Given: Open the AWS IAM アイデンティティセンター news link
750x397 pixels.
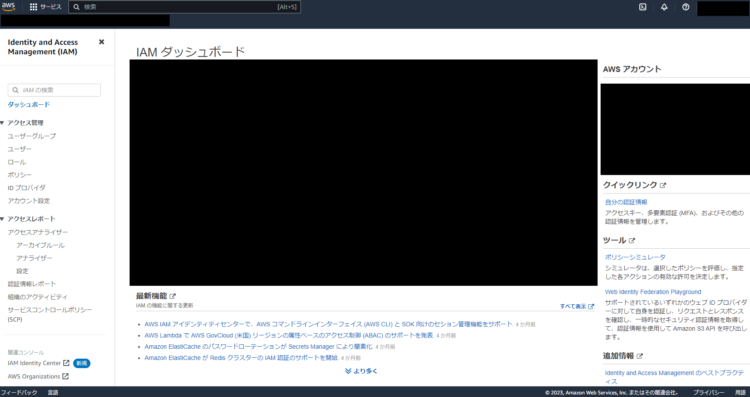Looking at the screenshot, I should point(328,324).
